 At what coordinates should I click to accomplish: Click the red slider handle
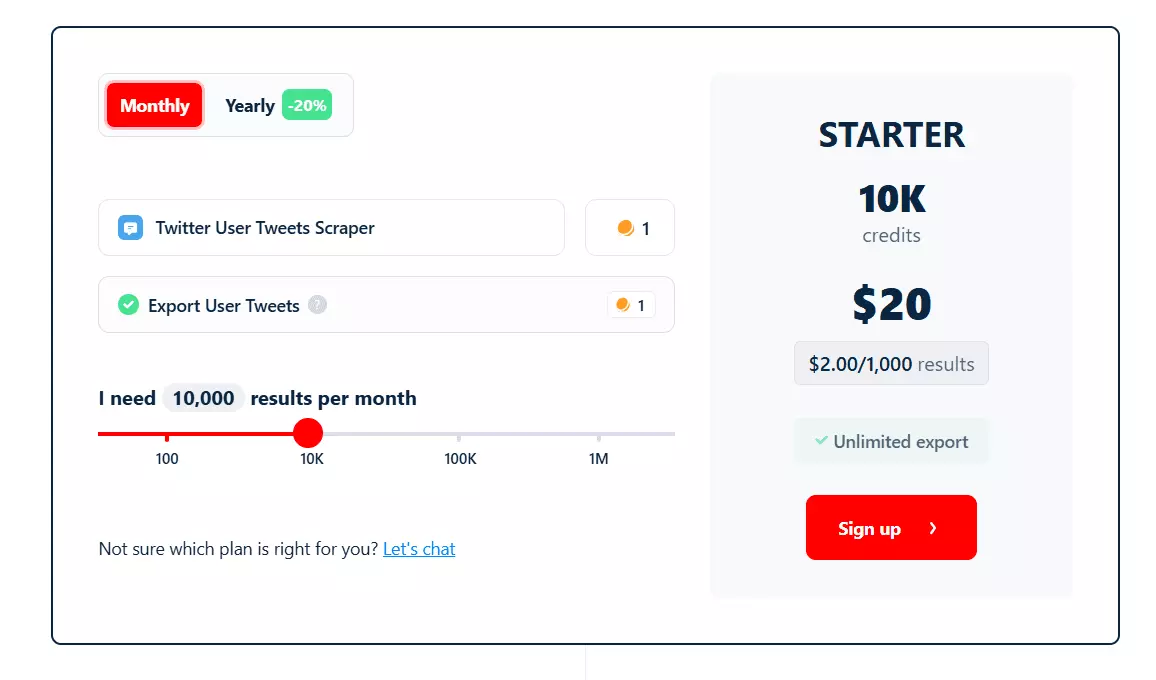[x=308, y=432]
